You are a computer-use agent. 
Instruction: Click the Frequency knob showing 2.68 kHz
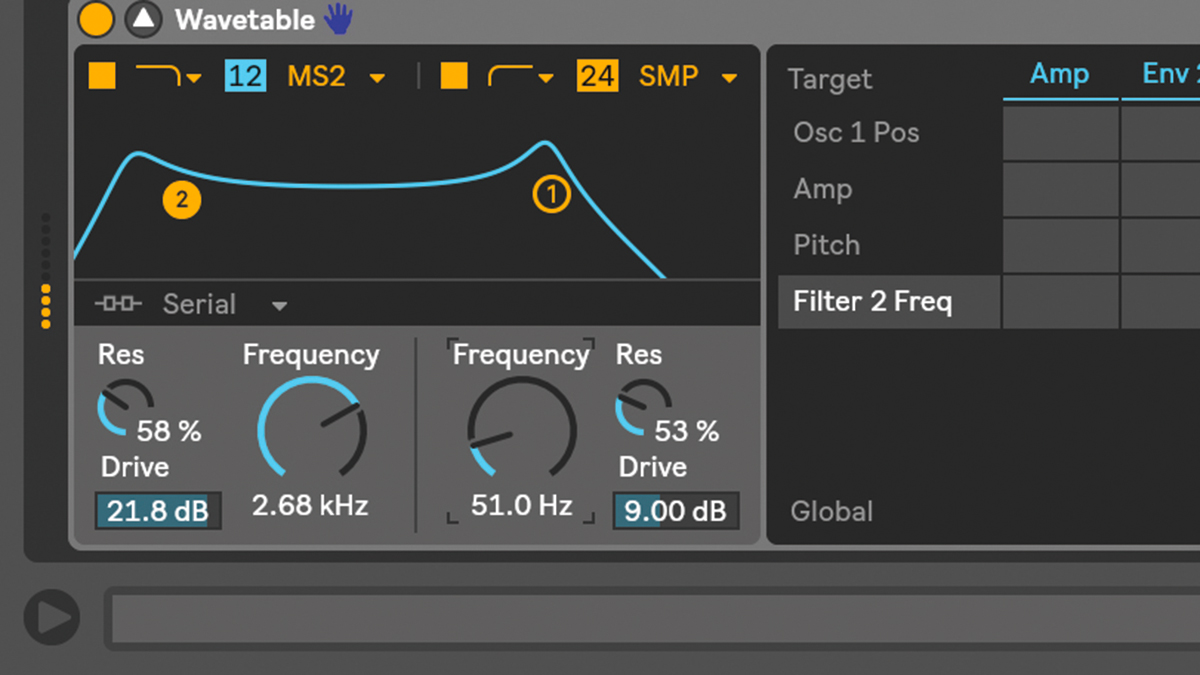311,427
